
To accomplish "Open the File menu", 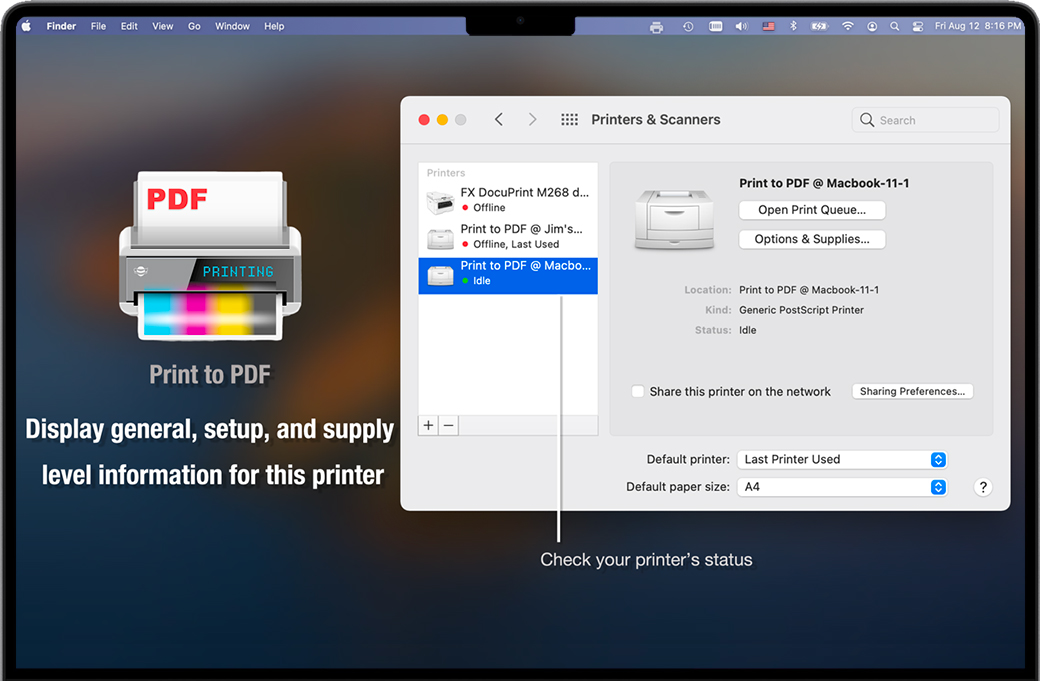I will [x=98, y=26].
